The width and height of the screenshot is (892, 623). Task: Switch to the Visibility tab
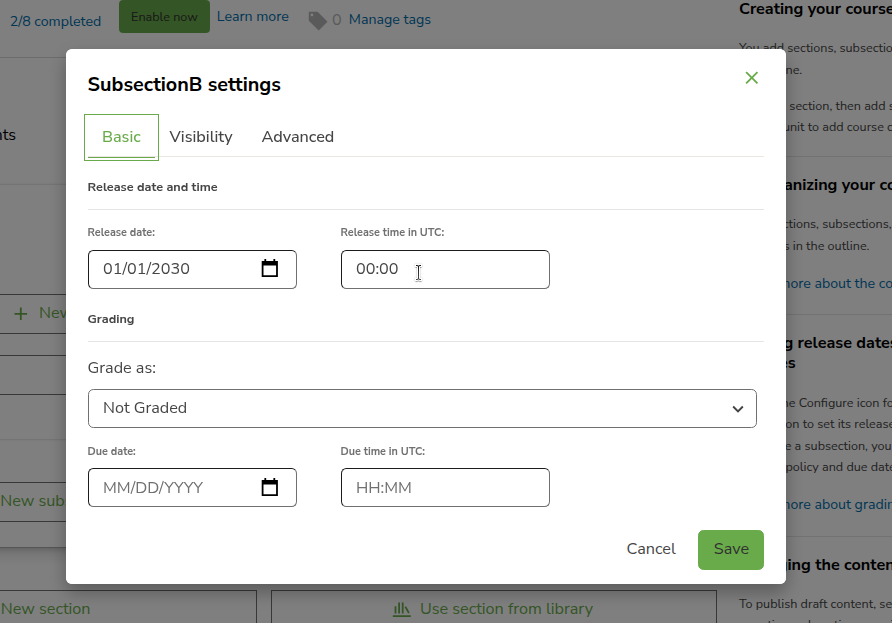pos(201,137)
